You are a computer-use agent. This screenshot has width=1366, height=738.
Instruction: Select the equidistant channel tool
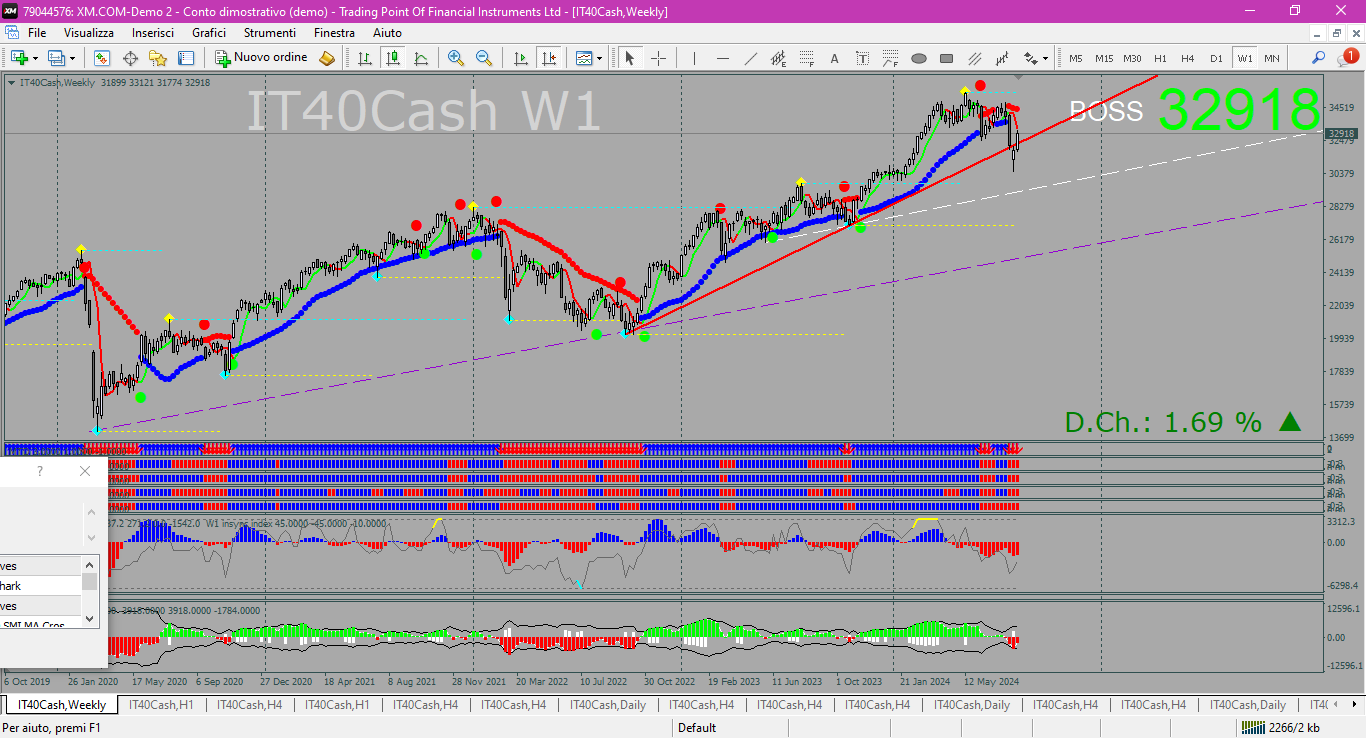click(x=778, y=58)
